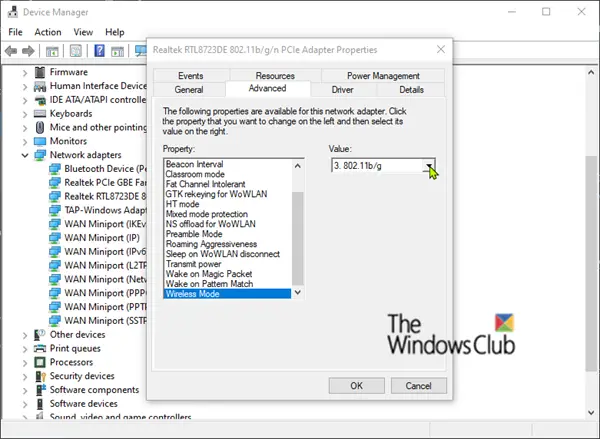Switch to the Resources tab
Viewport: 600px width, 439px height.
click(x=275, y=76)
